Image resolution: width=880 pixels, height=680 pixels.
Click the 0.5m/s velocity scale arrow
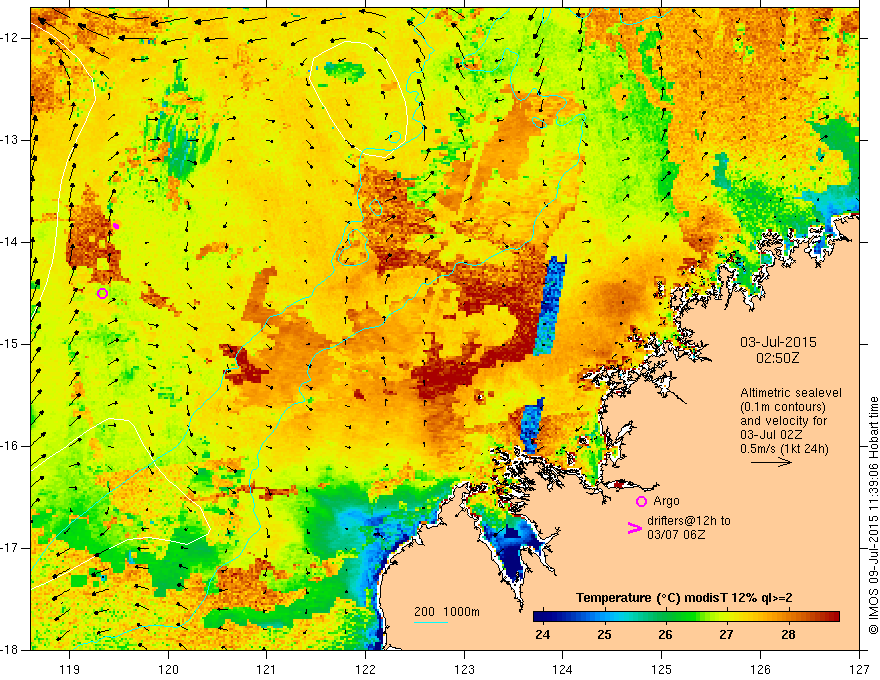(x=771, y=462)
